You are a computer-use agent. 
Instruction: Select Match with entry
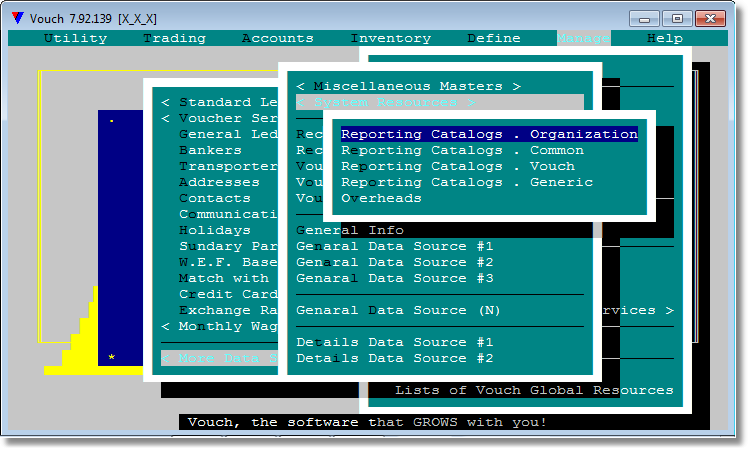click(x=224, y=278)
